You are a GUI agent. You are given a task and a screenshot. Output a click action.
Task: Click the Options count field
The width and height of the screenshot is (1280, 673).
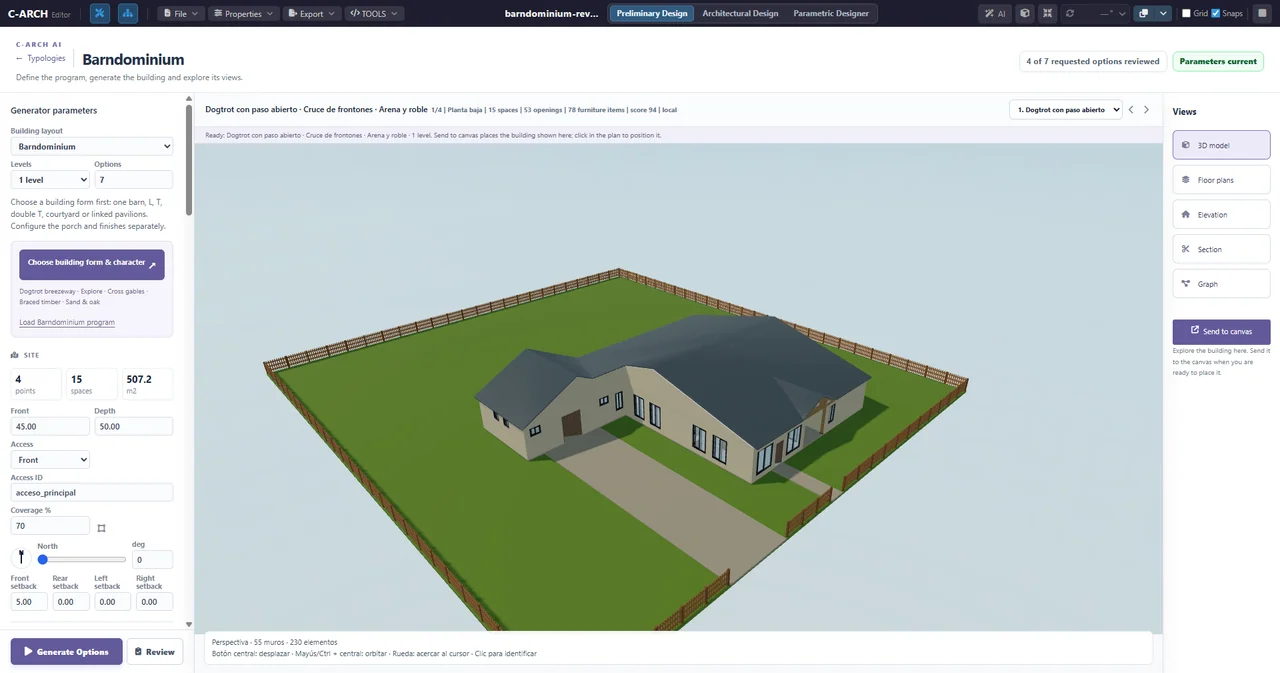click(134, 180)
